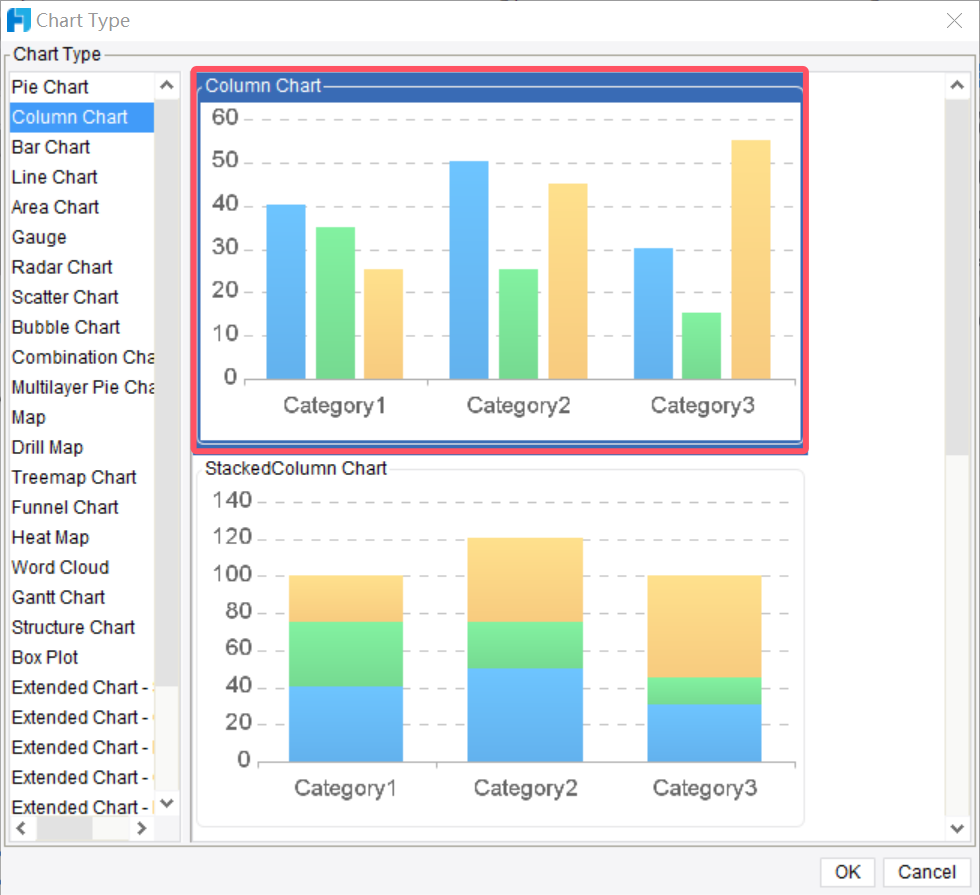Pick the Map chart type
The height and width of the screenshot is (895, 980).
pyautogui.click(x=82, y=417)
